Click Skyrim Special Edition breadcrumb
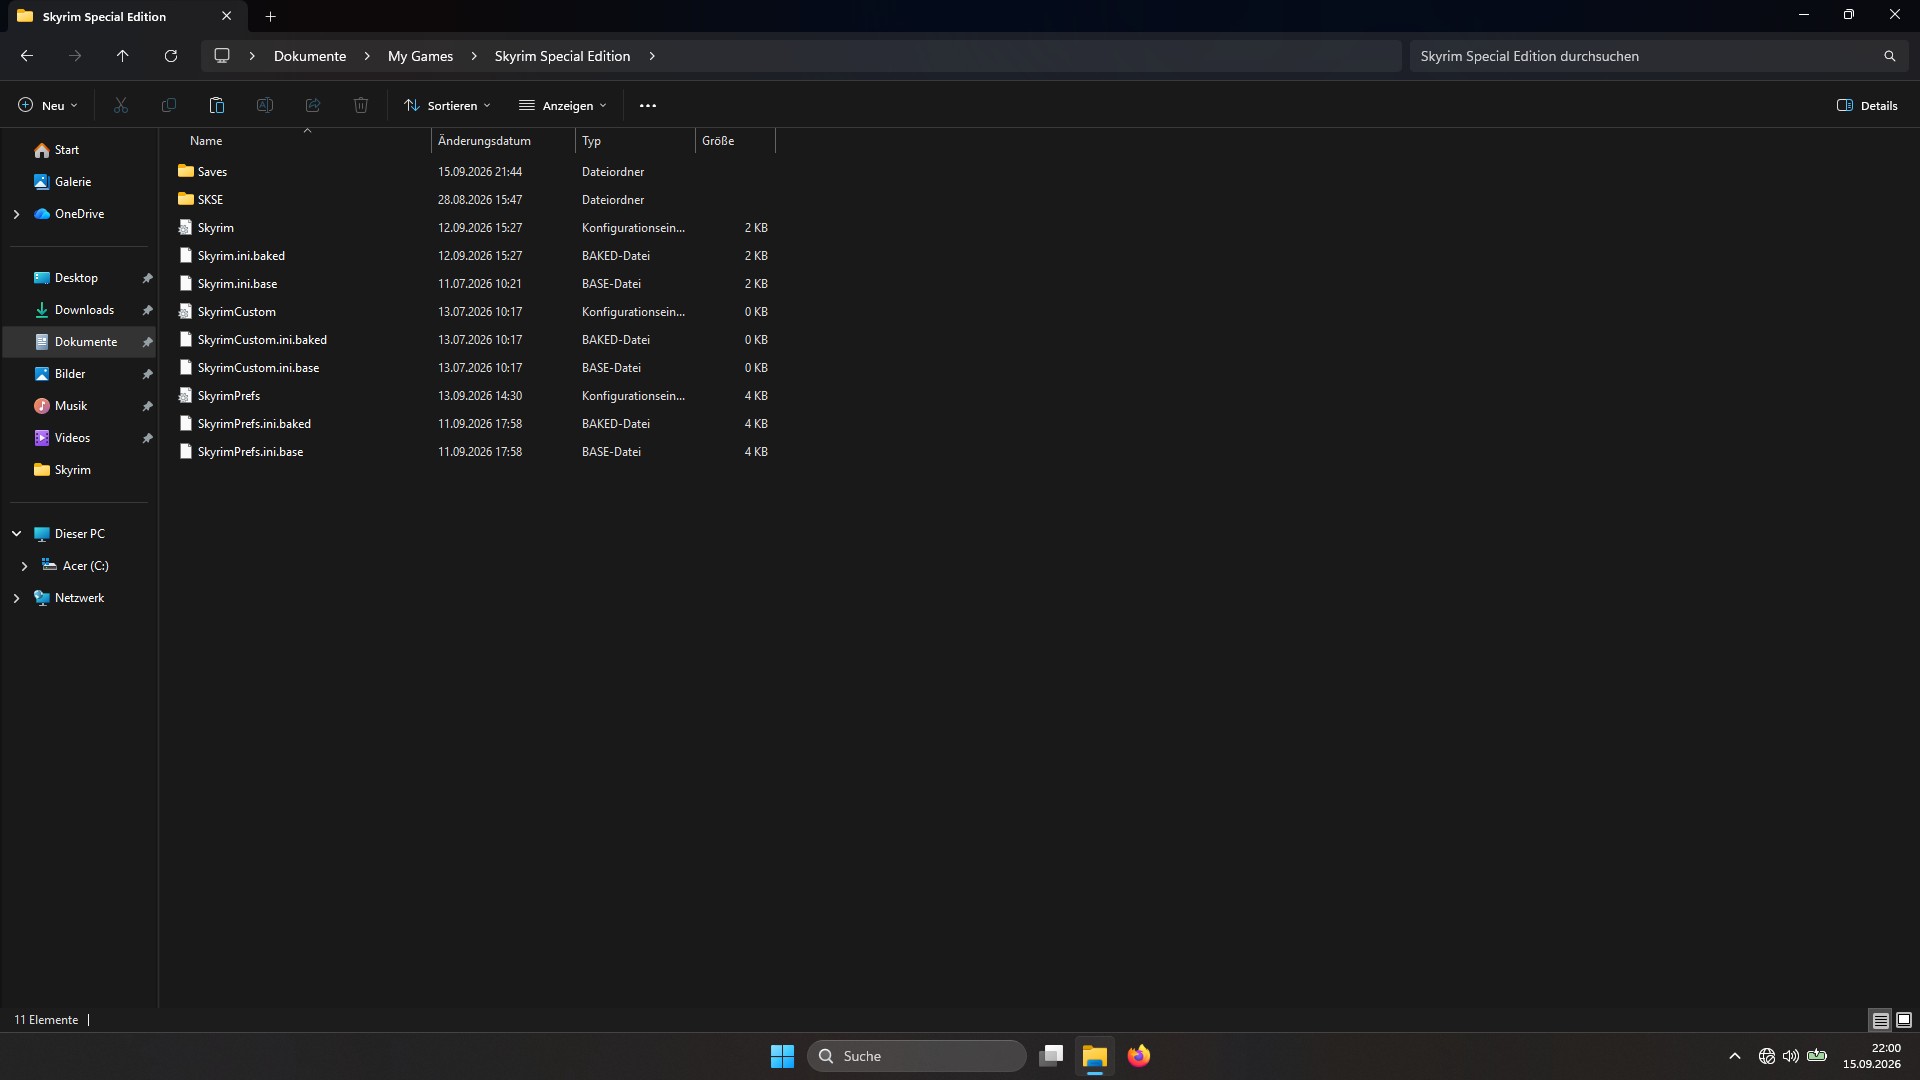The width and height of the screenshot is (1920, 1080). 562,56
